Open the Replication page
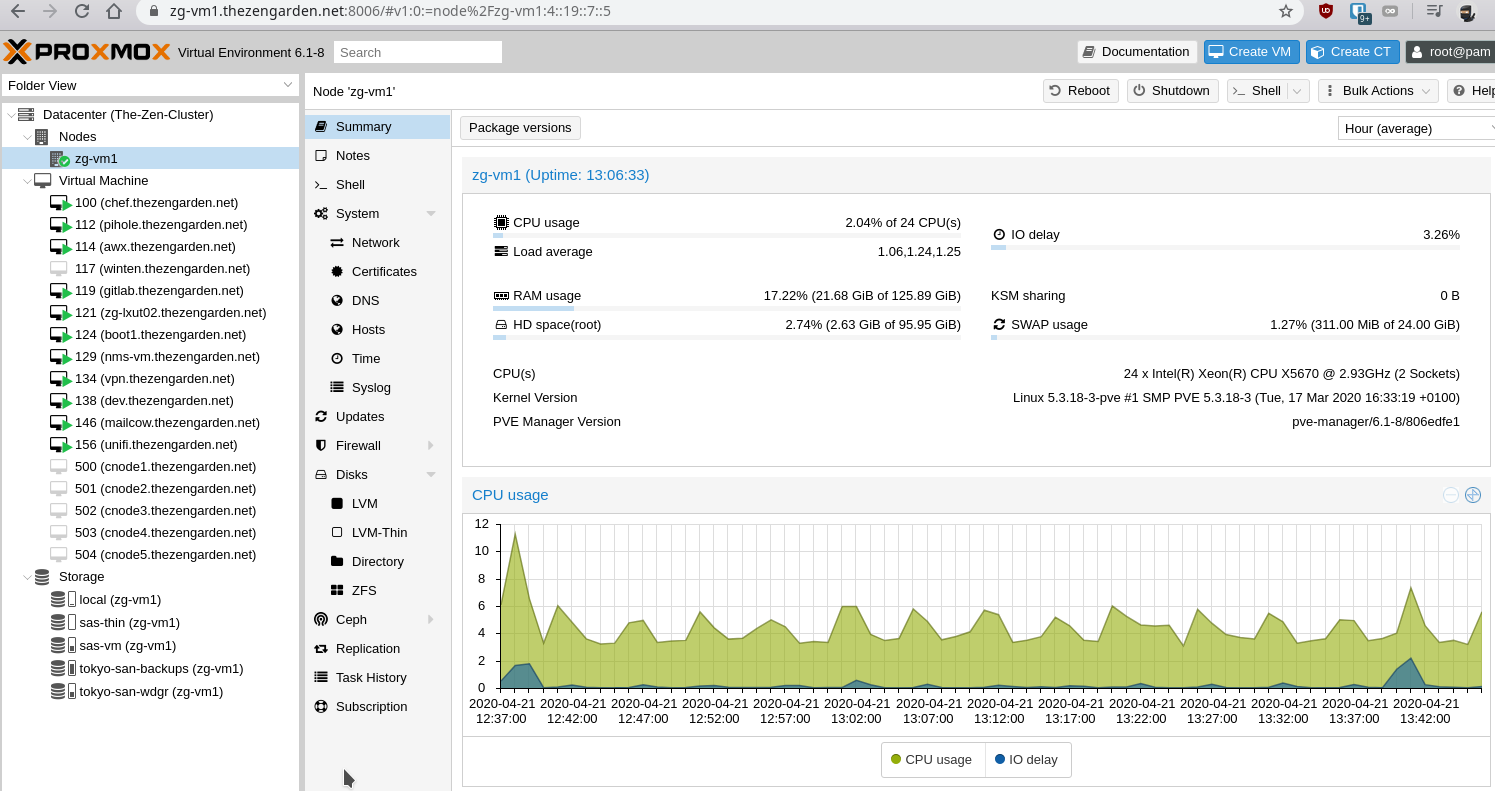Viewport: 1495px width, 791px height. (377, 648)
